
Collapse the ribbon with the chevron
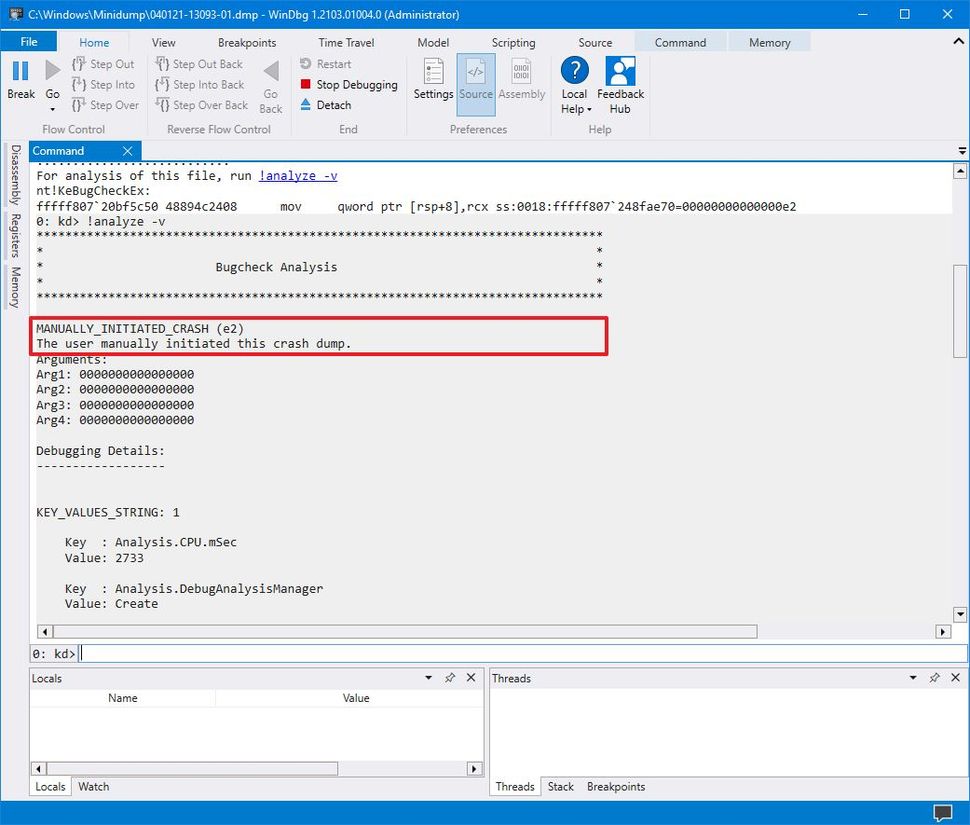(957, 42)
